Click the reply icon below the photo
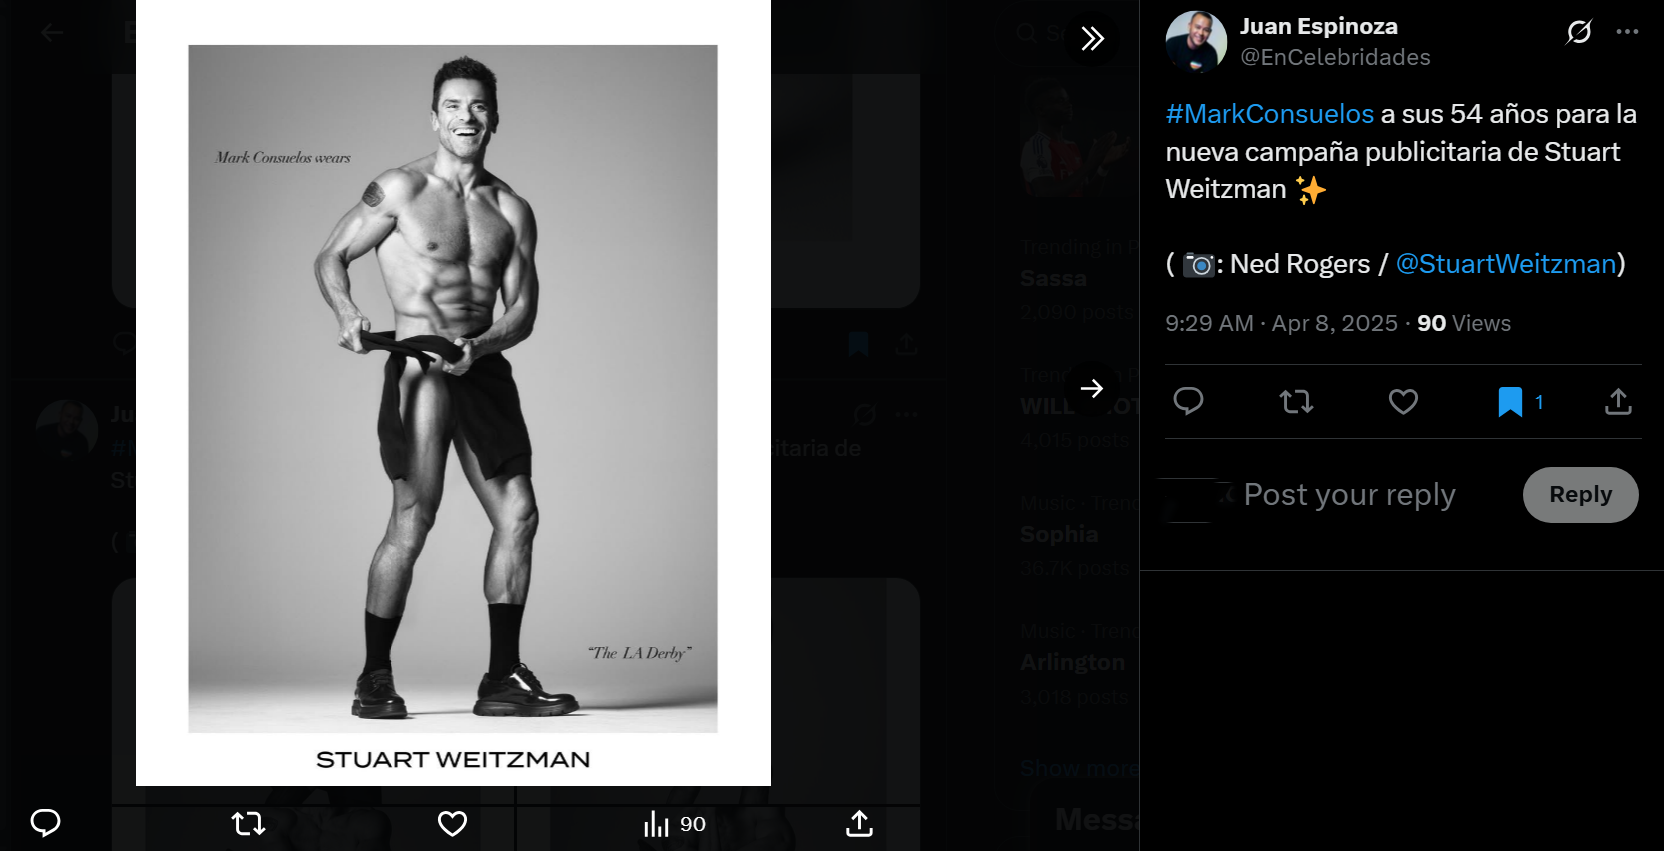Image resolution: width=1664 pixels, height=851 pixels. (x=46, y=823)
